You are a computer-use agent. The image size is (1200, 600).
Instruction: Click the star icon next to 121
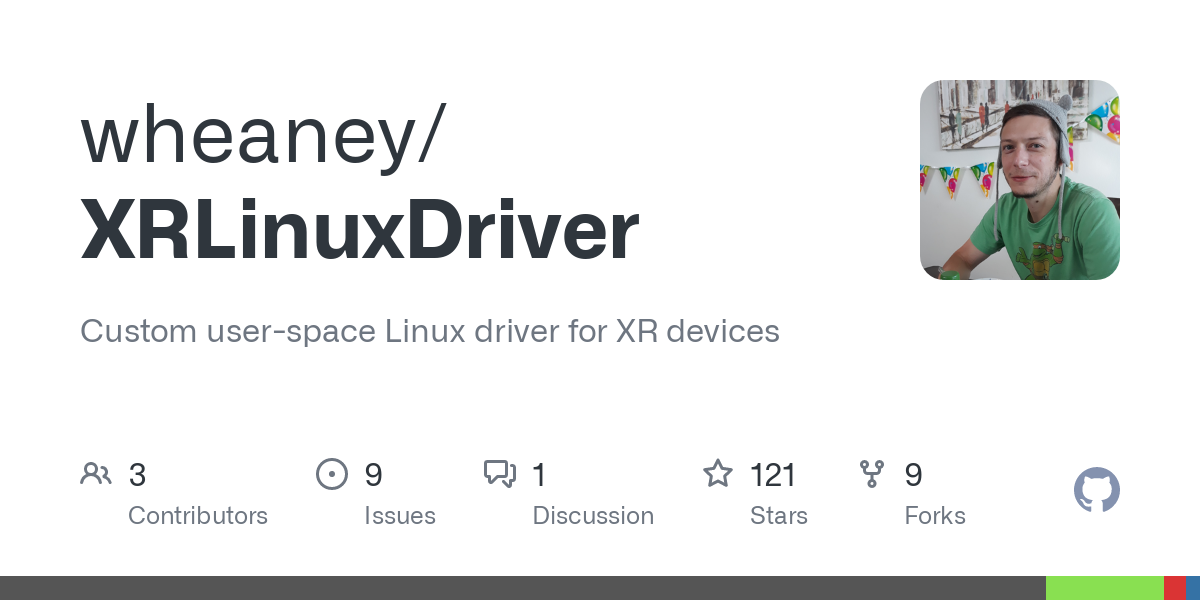pyautogui.click(x=718, y=474)
